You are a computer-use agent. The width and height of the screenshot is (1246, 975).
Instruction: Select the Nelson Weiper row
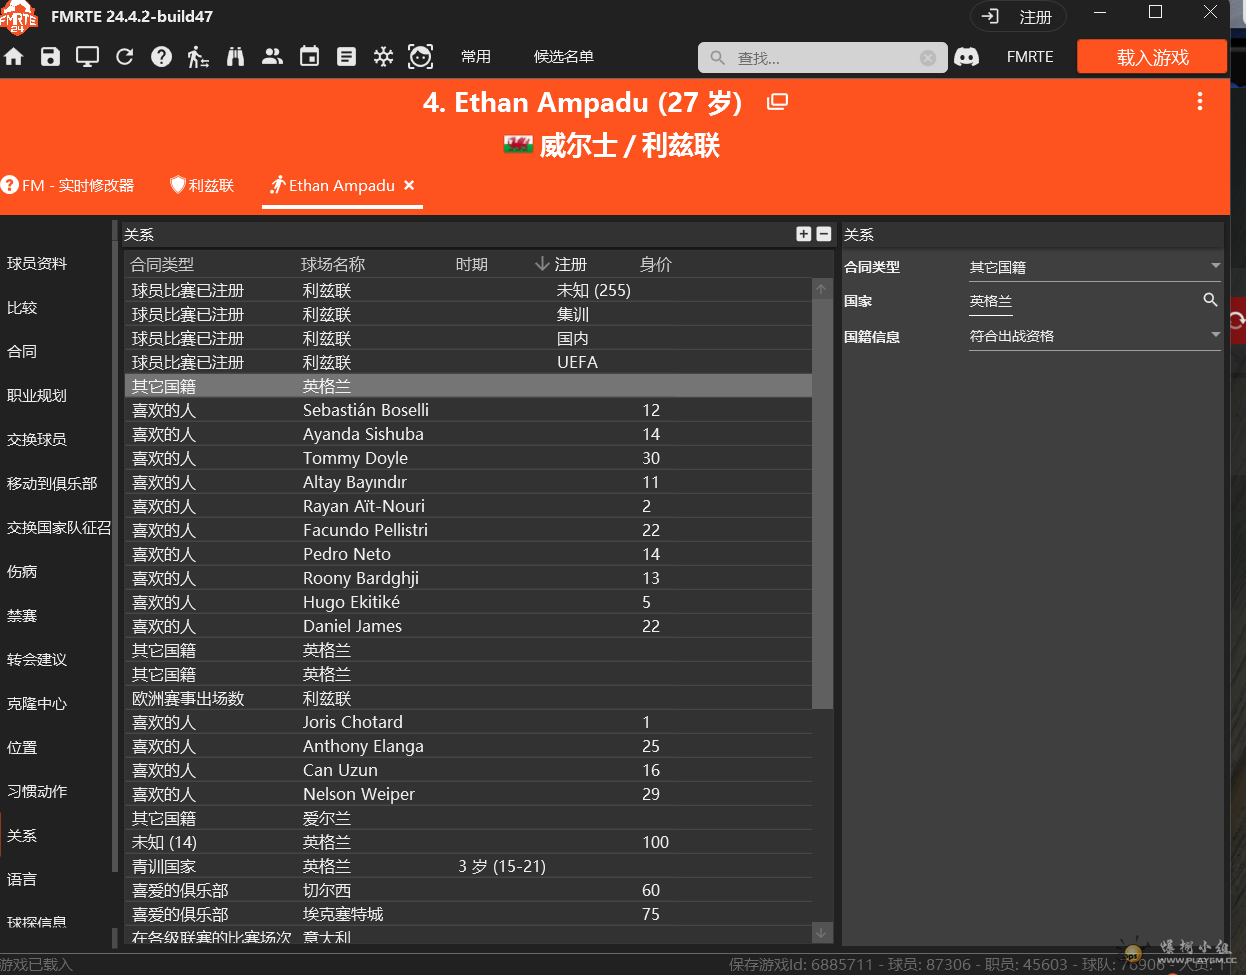click(x=468, y=794)
